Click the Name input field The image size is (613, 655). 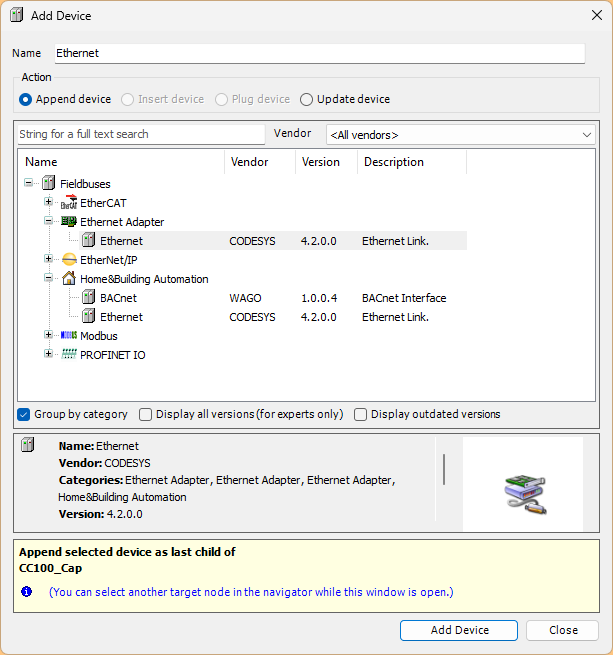[320, 53]
